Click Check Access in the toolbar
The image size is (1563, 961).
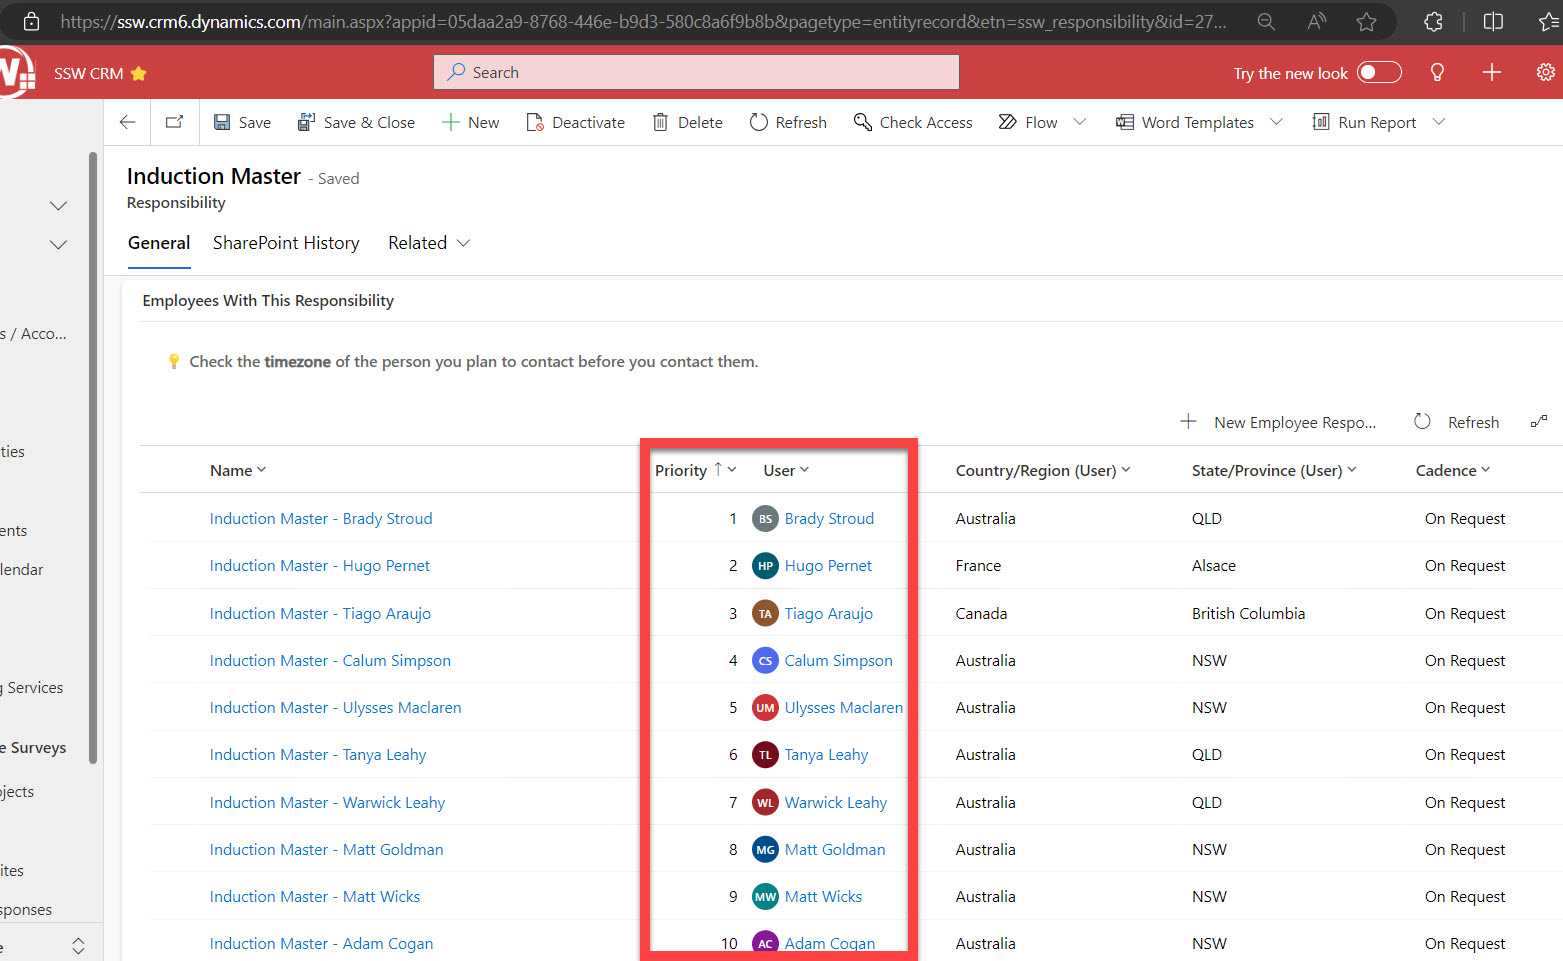(x=913, y=122)
